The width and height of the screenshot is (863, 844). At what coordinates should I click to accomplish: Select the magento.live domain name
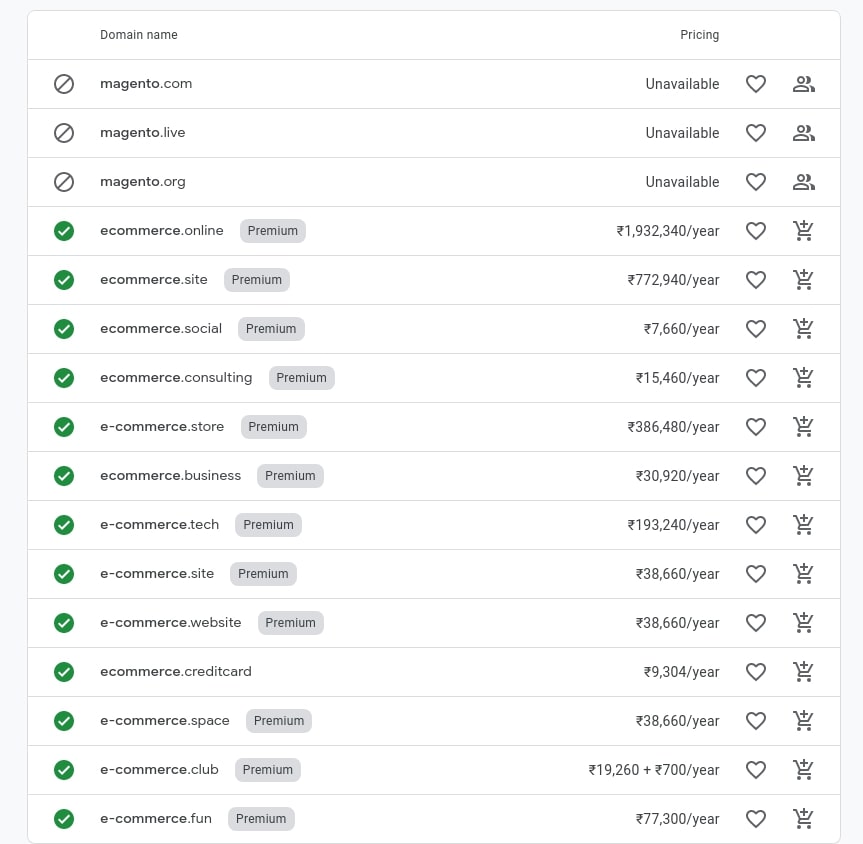pyautogui.click(x=143, y=133)
